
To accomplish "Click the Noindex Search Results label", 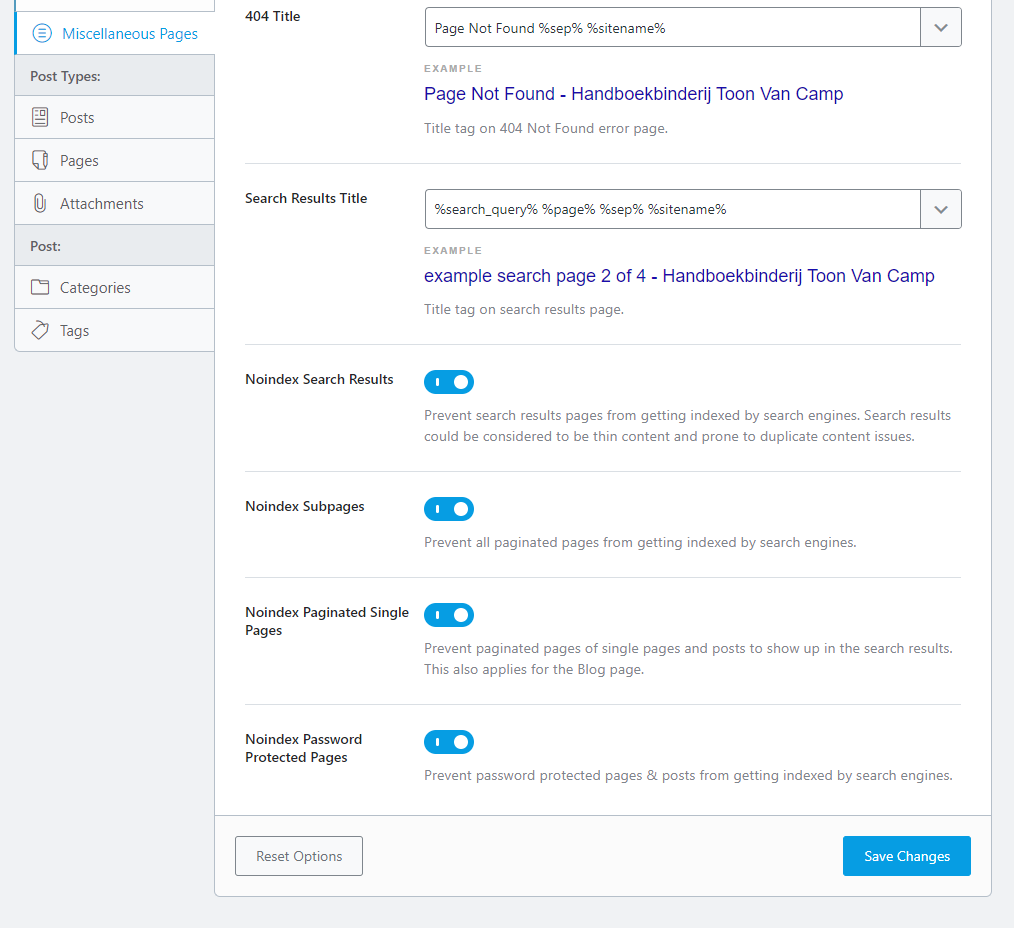I will tap(319, 380).
